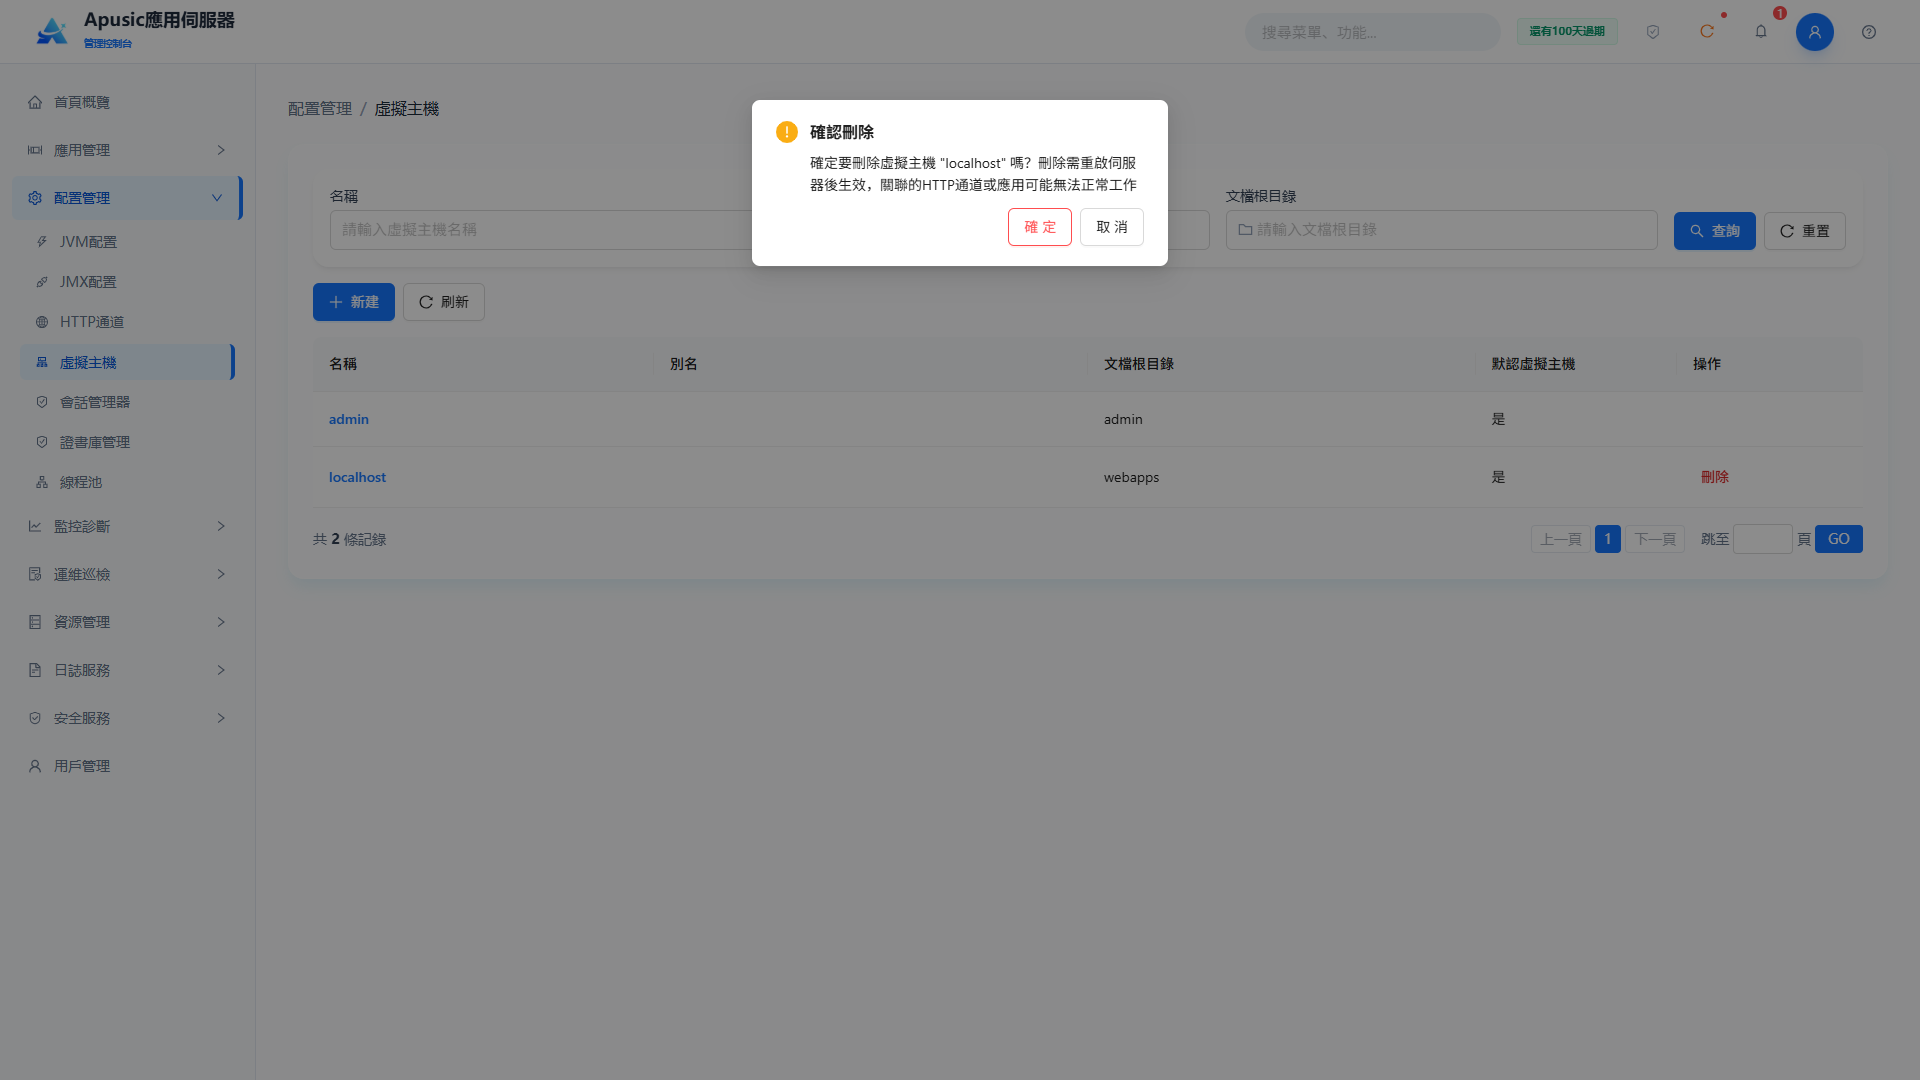Expand the 運維巡檢 chevron
1920x1080 pixels.
click(x=221, y=574)
